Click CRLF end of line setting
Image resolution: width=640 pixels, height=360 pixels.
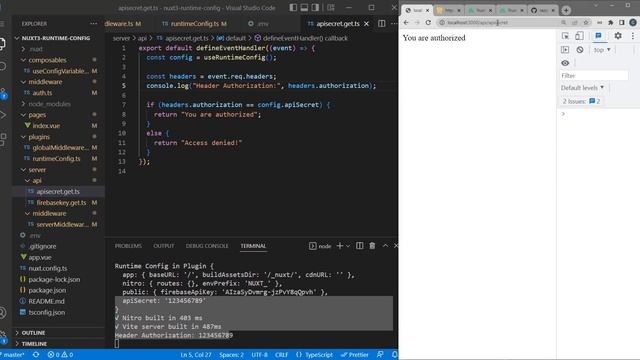[281, 355]
